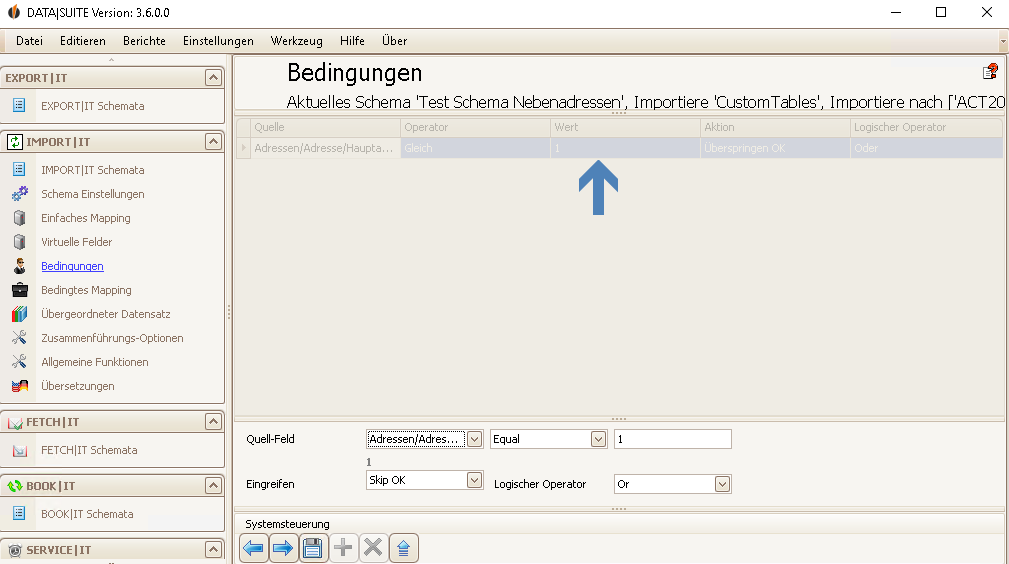Go to Einfaches Mapping
This screenshot has width=1009, height=564.
point(86,218)
